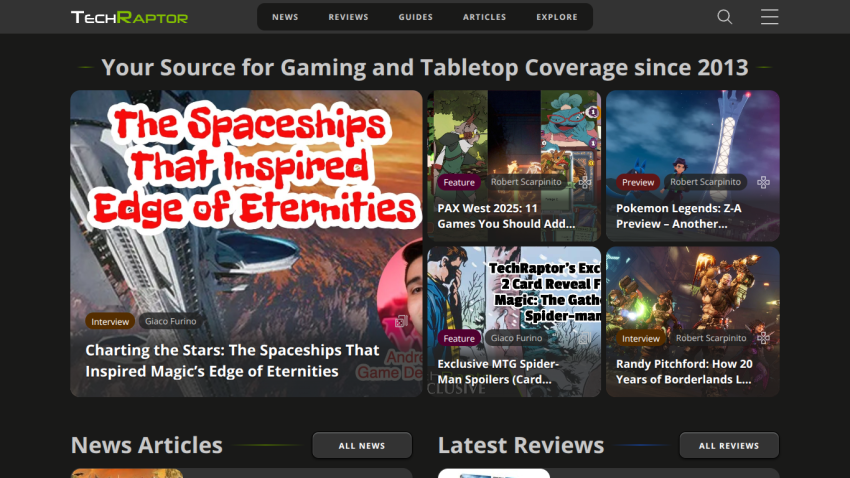The height and width of the screenshot is (478, 850).
Task: Click Interview tag on Spaceships article
Action: pos(110,321)
